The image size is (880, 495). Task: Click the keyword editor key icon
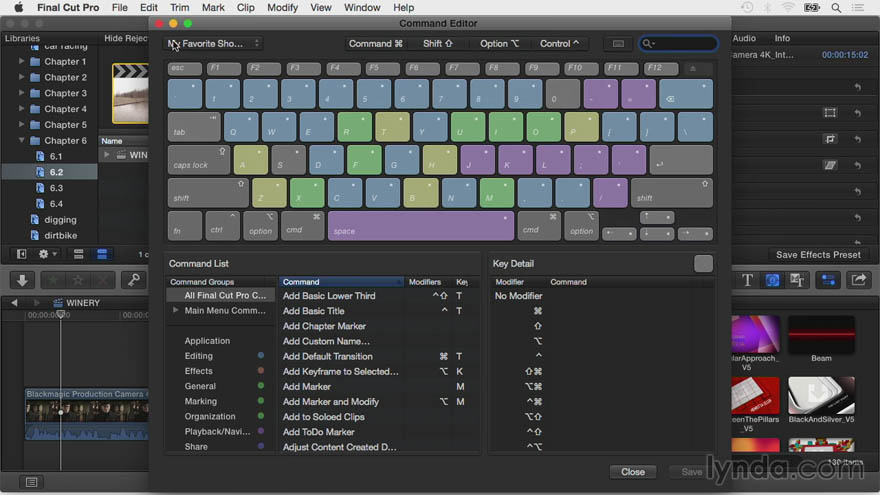pos(134,279)
